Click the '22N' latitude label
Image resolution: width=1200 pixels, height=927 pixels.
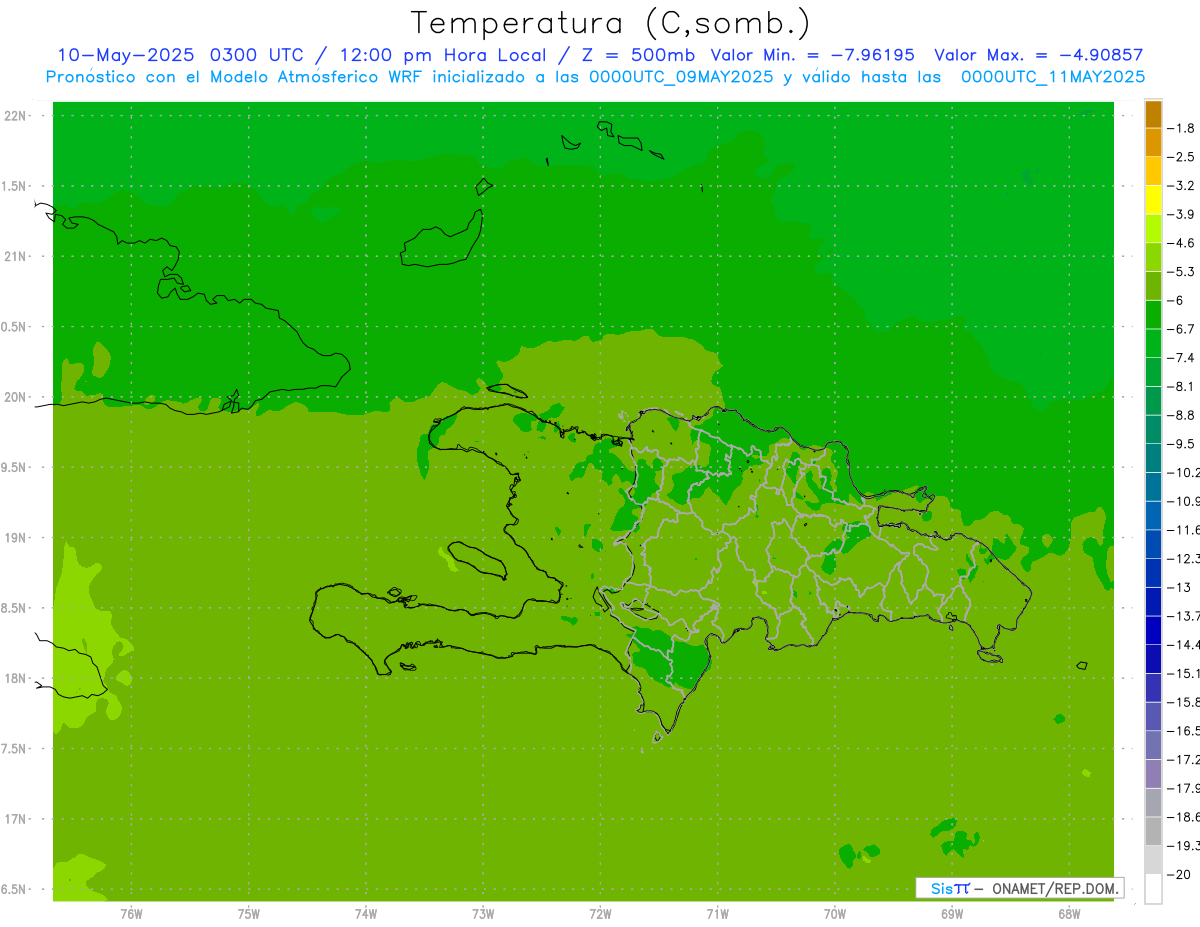pos(14,116)
